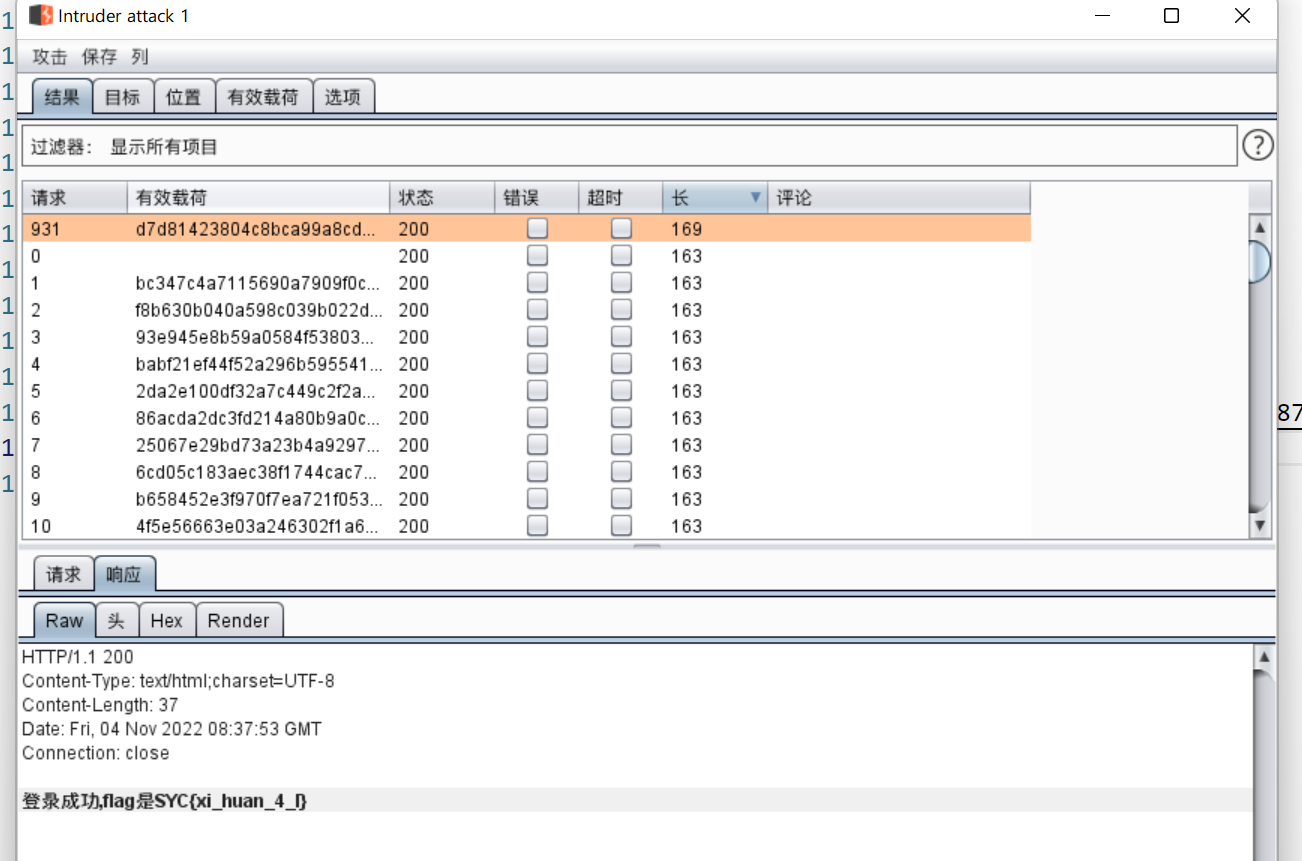Click the flag line SYC{xi_huan_4_l} in the response
This screenshot has height=861, width=1302.
coord(164,800)
